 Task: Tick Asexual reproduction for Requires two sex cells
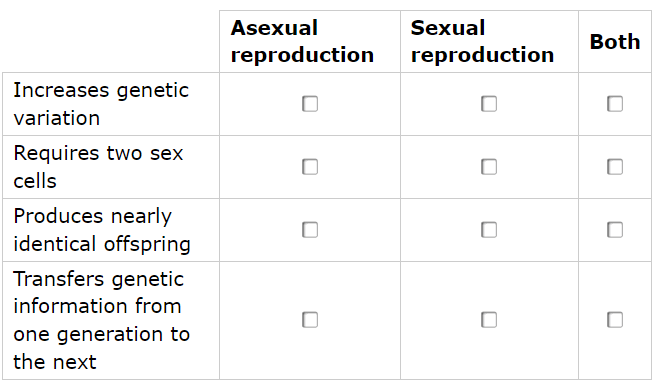tap(310, 167)
